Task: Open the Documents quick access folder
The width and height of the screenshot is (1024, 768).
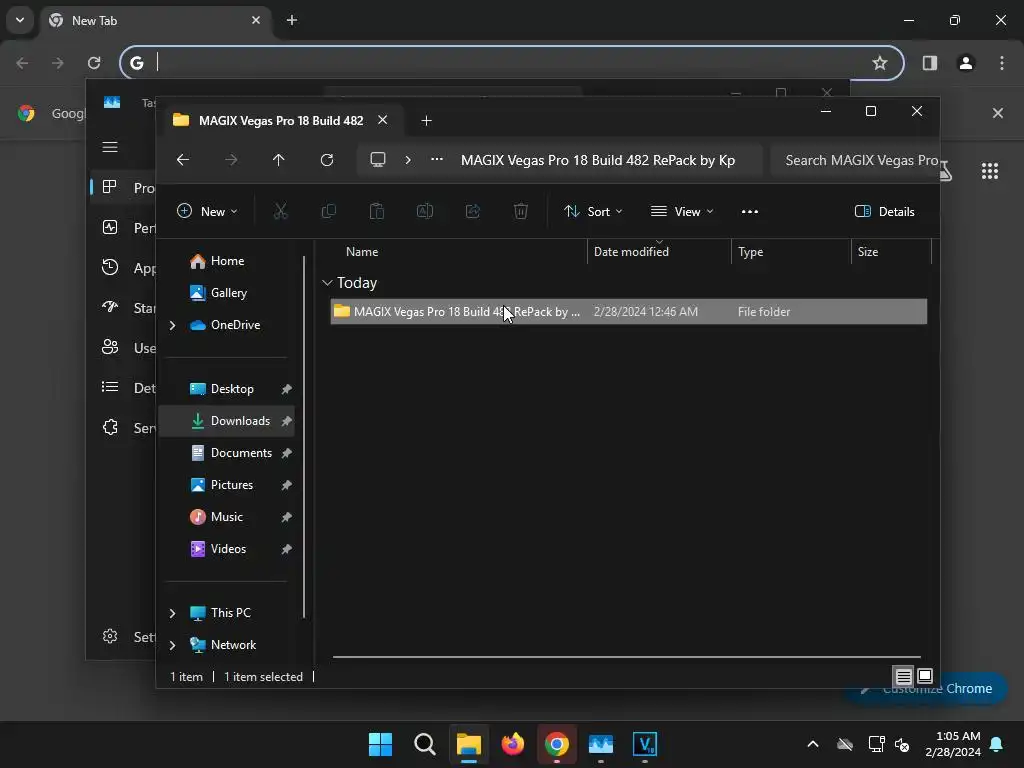Action: coord(226,453)
